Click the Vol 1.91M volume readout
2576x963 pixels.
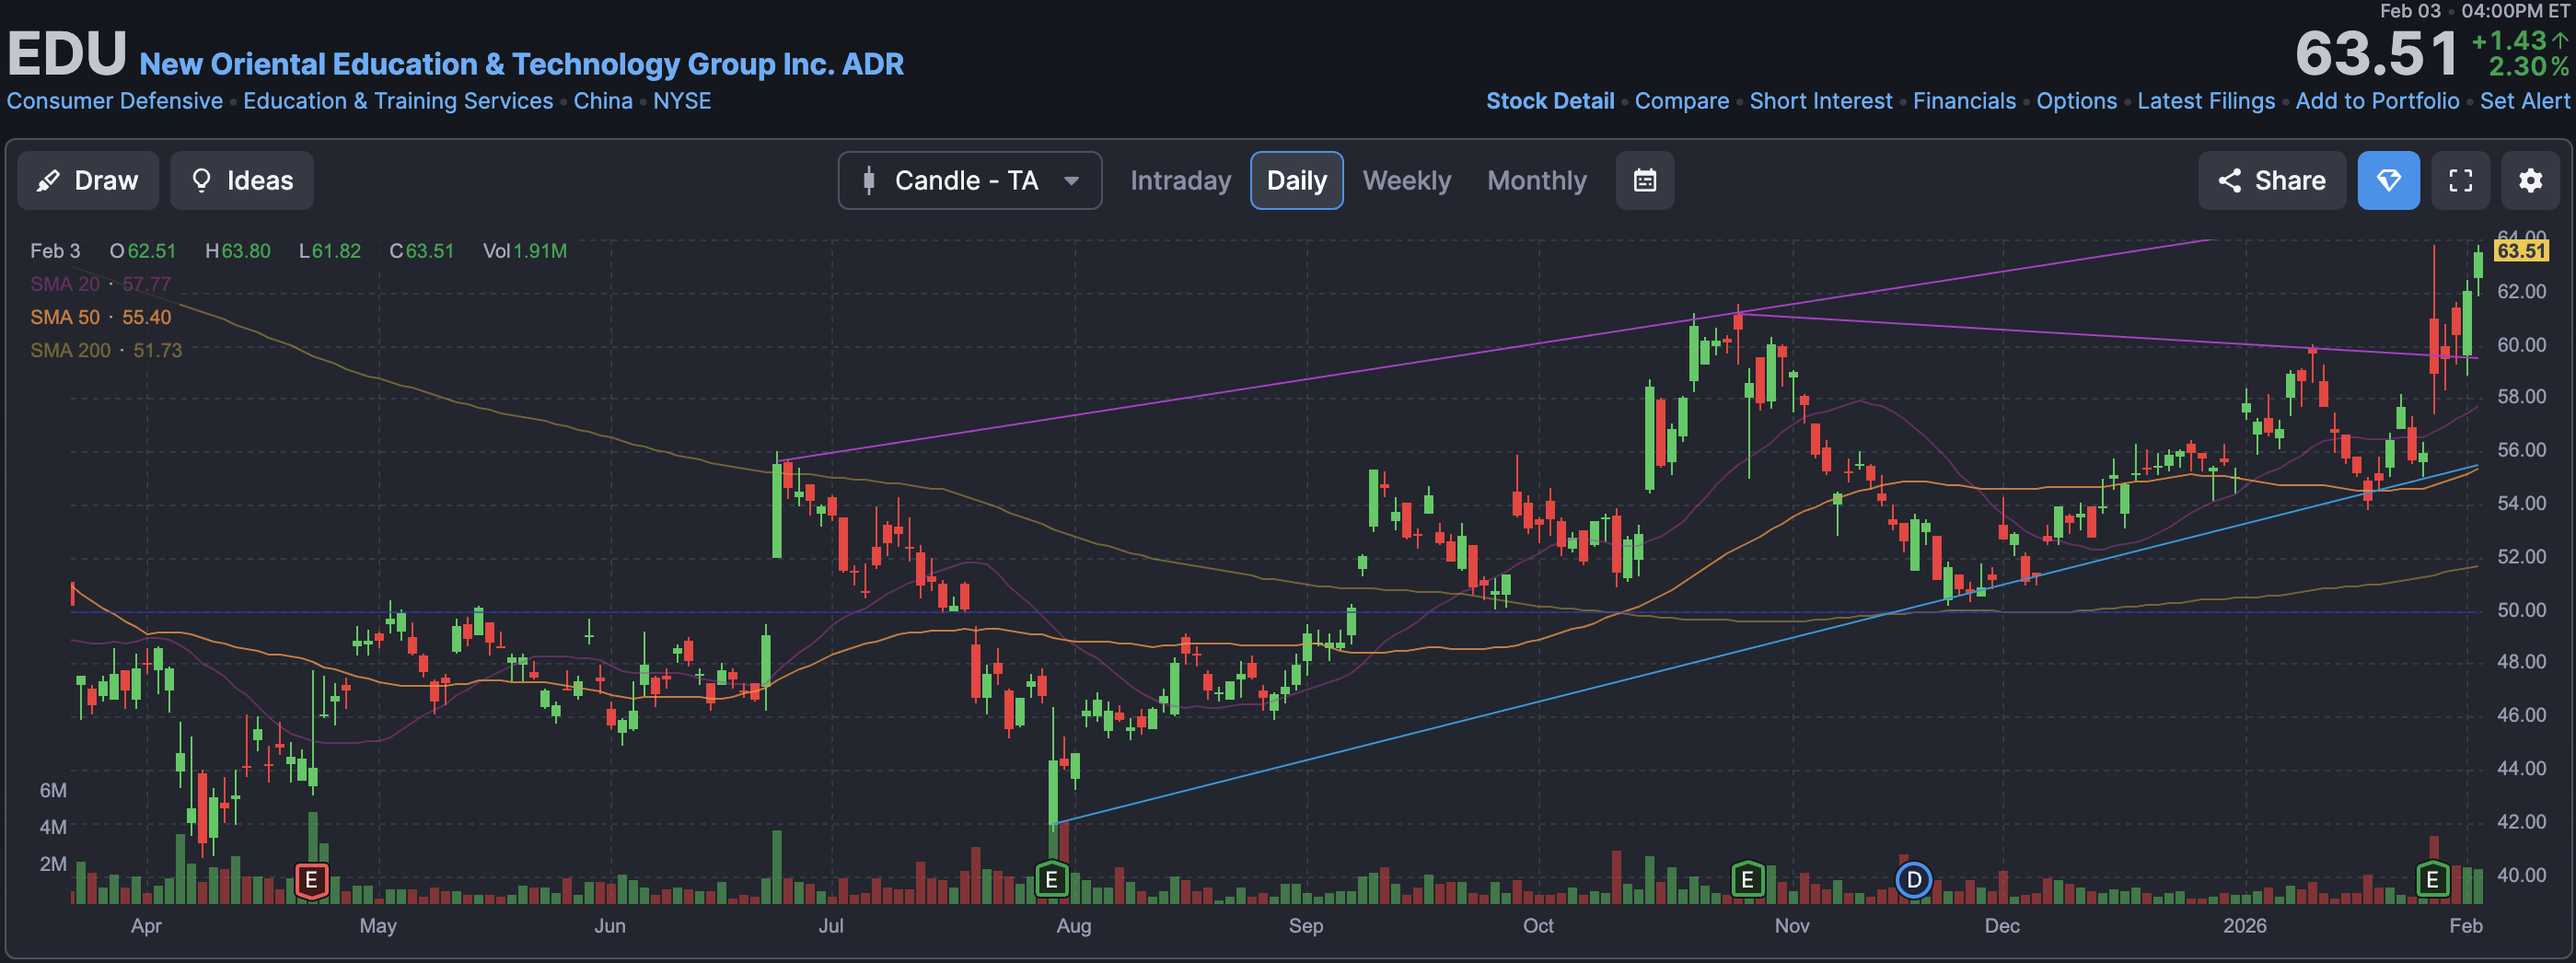[525, 251]
